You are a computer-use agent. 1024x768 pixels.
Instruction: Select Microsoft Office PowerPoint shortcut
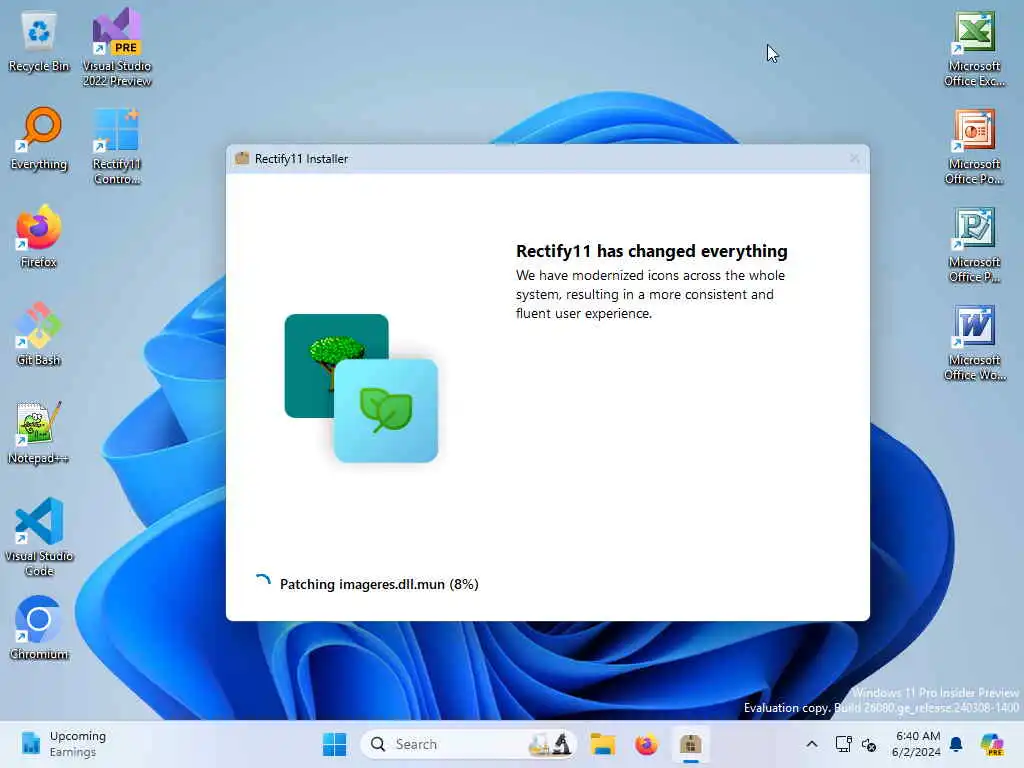point(974,147)
